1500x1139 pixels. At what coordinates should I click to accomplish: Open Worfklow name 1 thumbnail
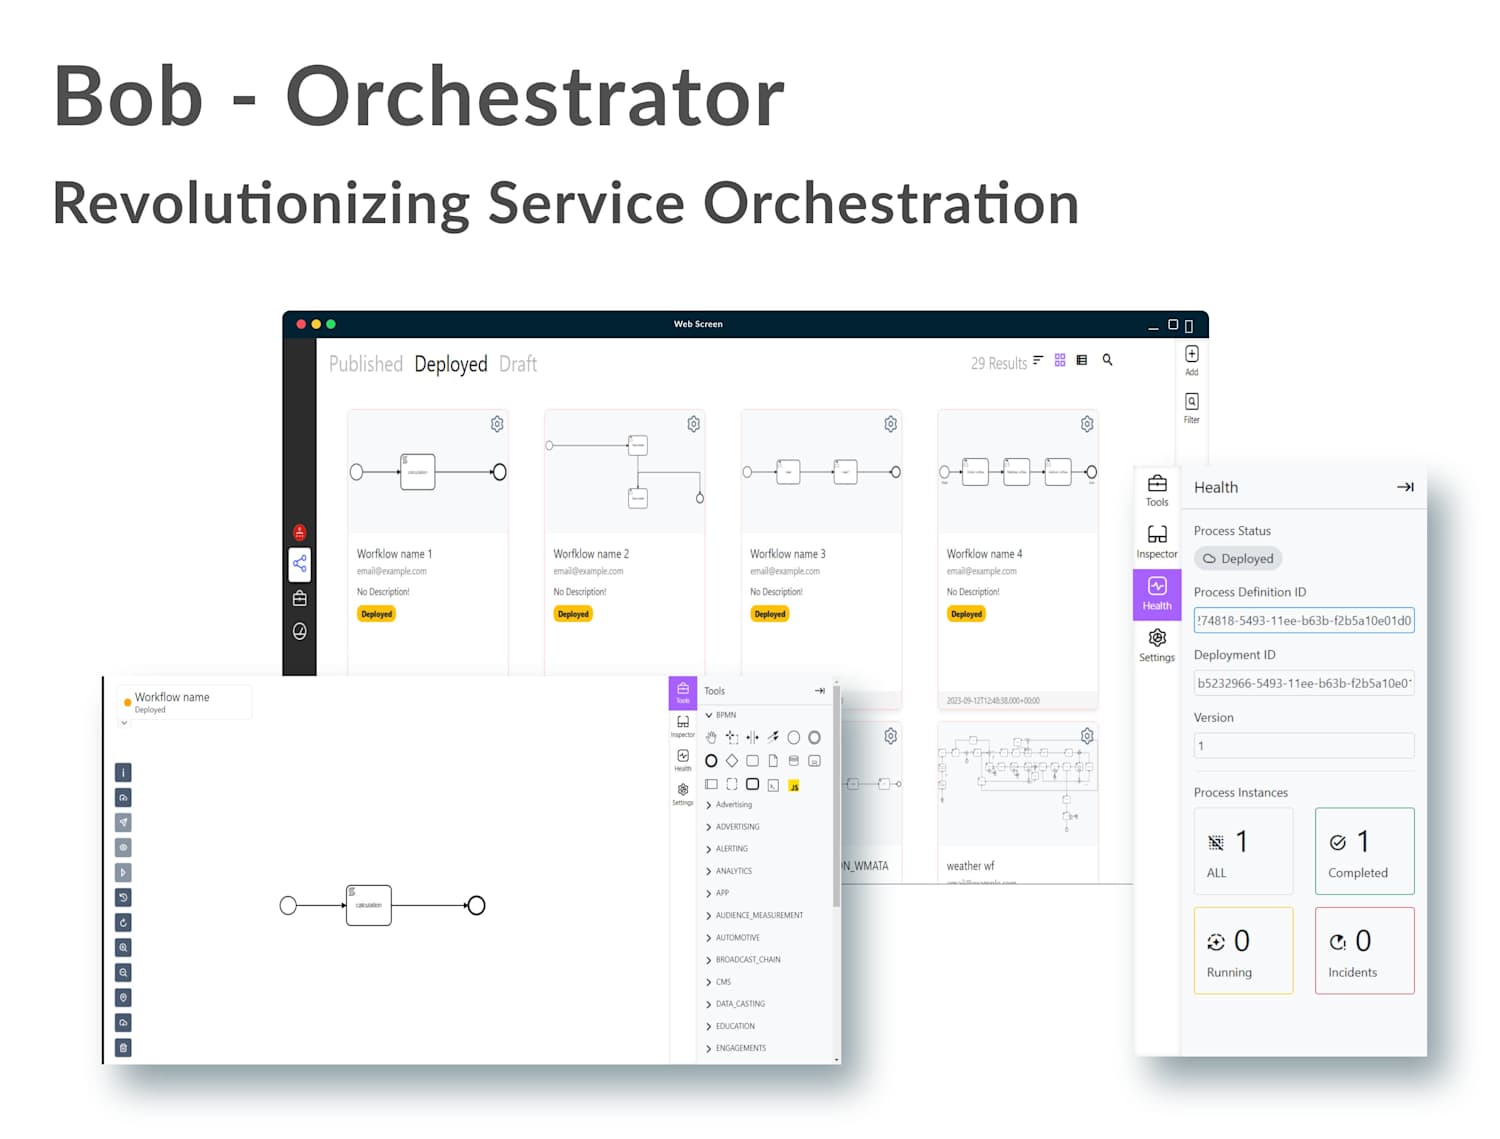[428, 472]
